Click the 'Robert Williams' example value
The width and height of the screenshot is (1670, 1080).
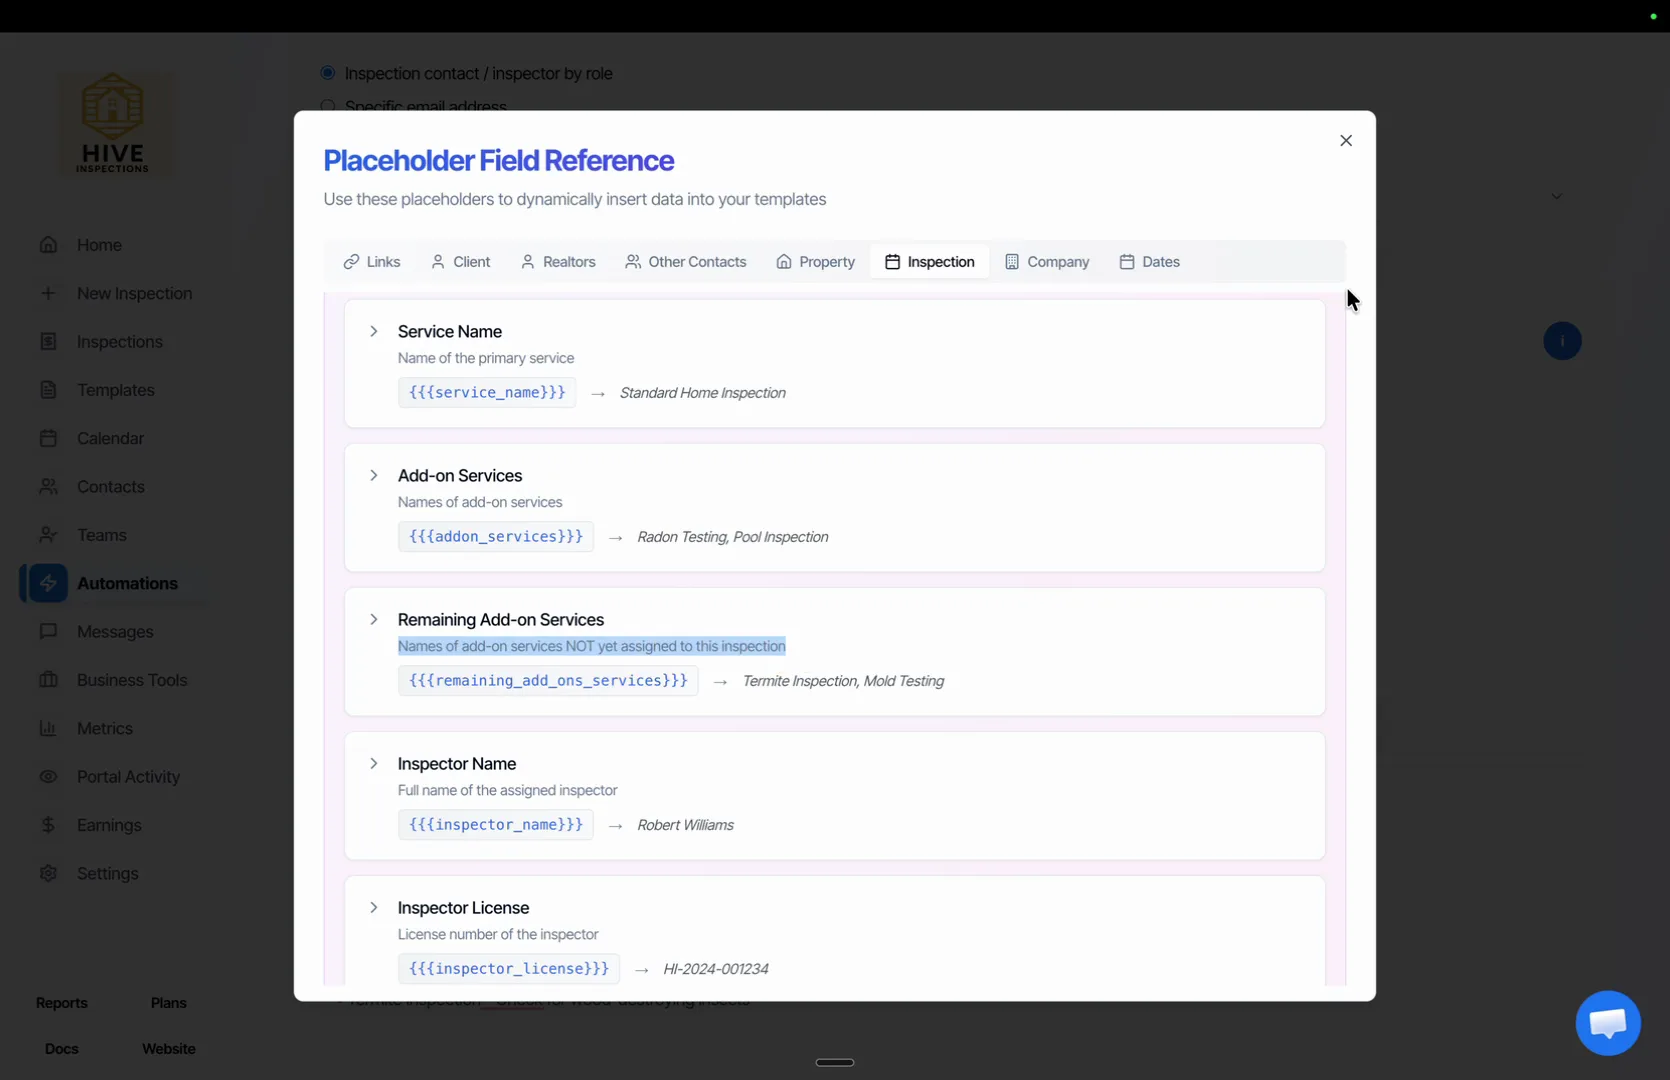[686, 825]
